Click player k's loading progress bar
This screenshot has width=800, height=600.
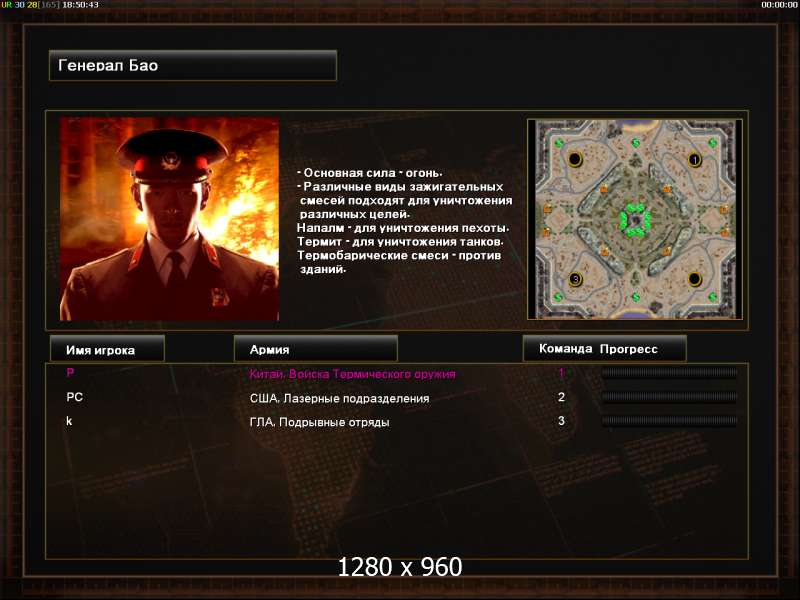[669, 421]
